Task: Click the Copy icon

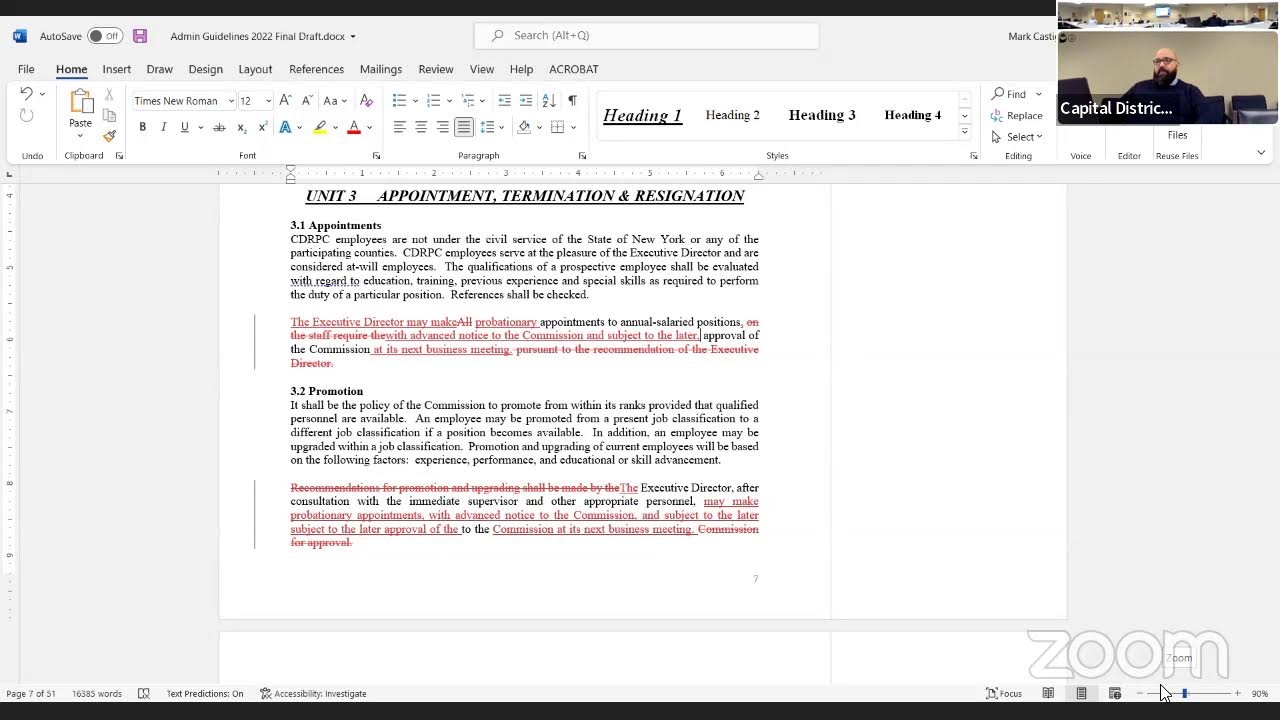Action: [109, 115]
